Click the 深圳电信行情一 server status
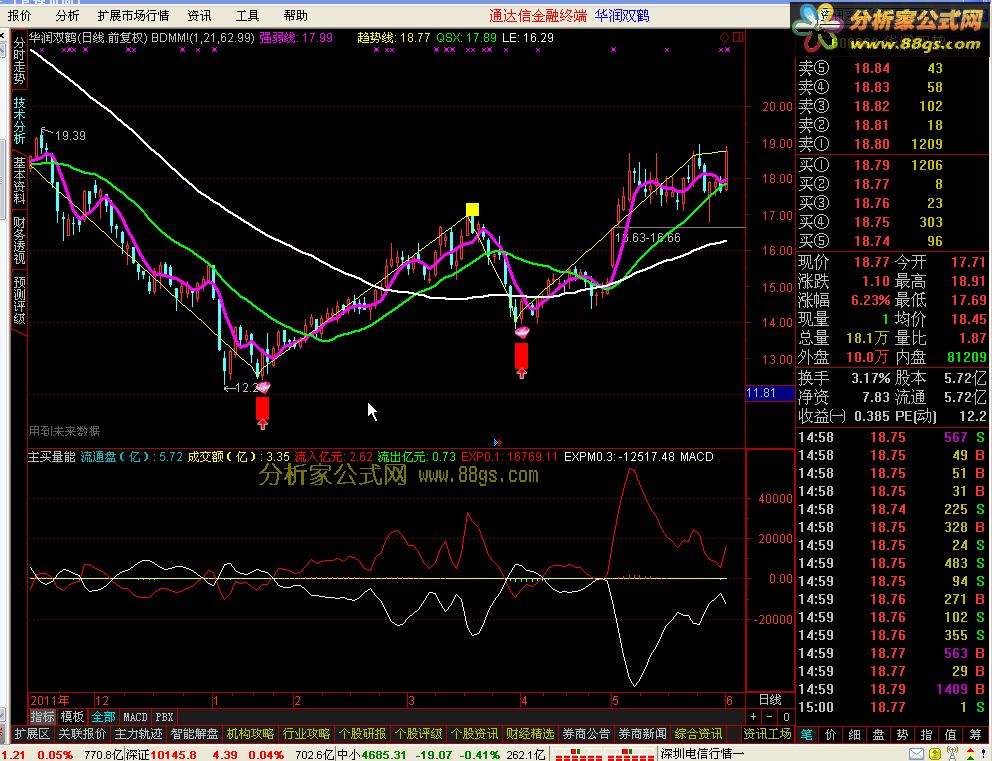The width and height of the screenshot is (992, 761). 702,754
